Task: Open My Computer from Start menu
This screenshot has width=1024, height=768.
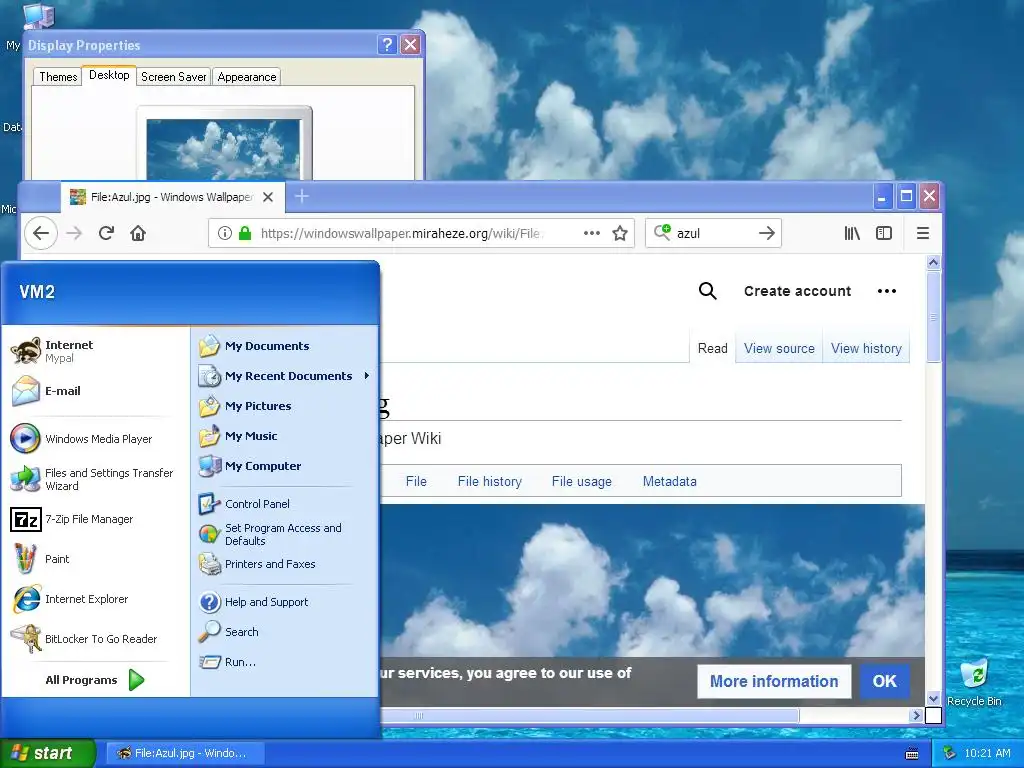Action: coord(250,466)
